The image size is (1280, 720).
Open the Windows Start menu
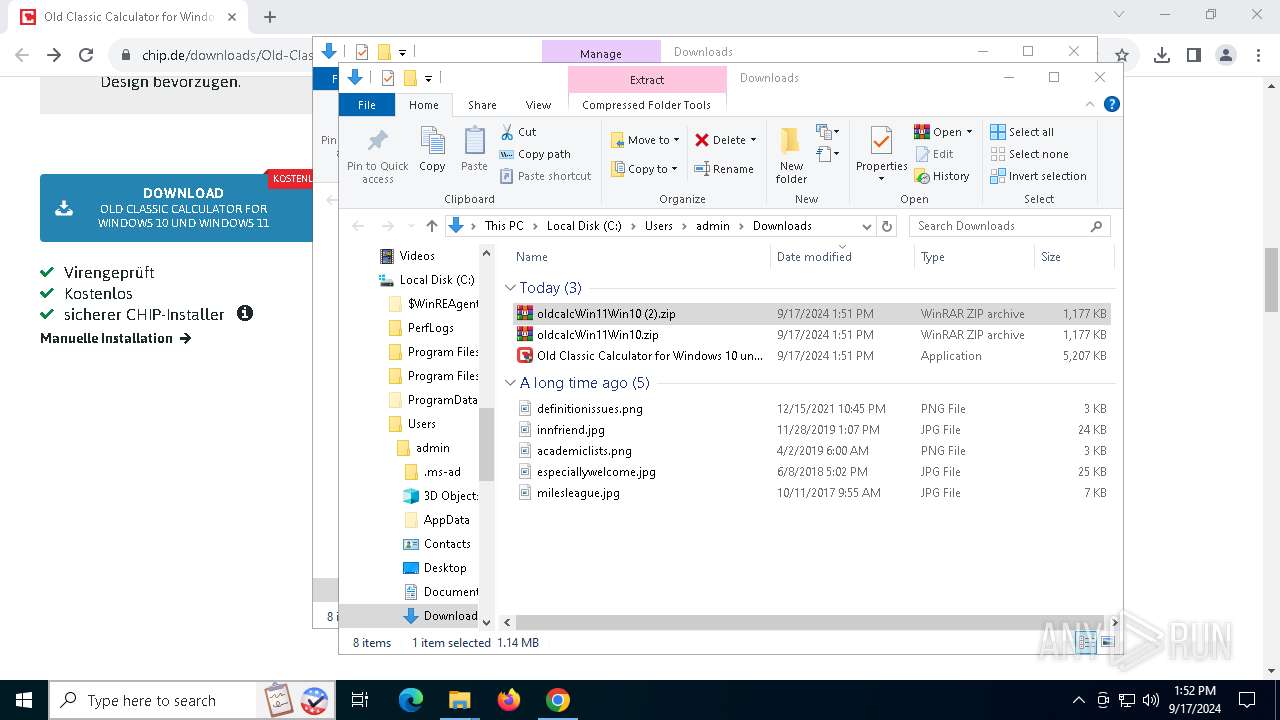click(24, 700)
